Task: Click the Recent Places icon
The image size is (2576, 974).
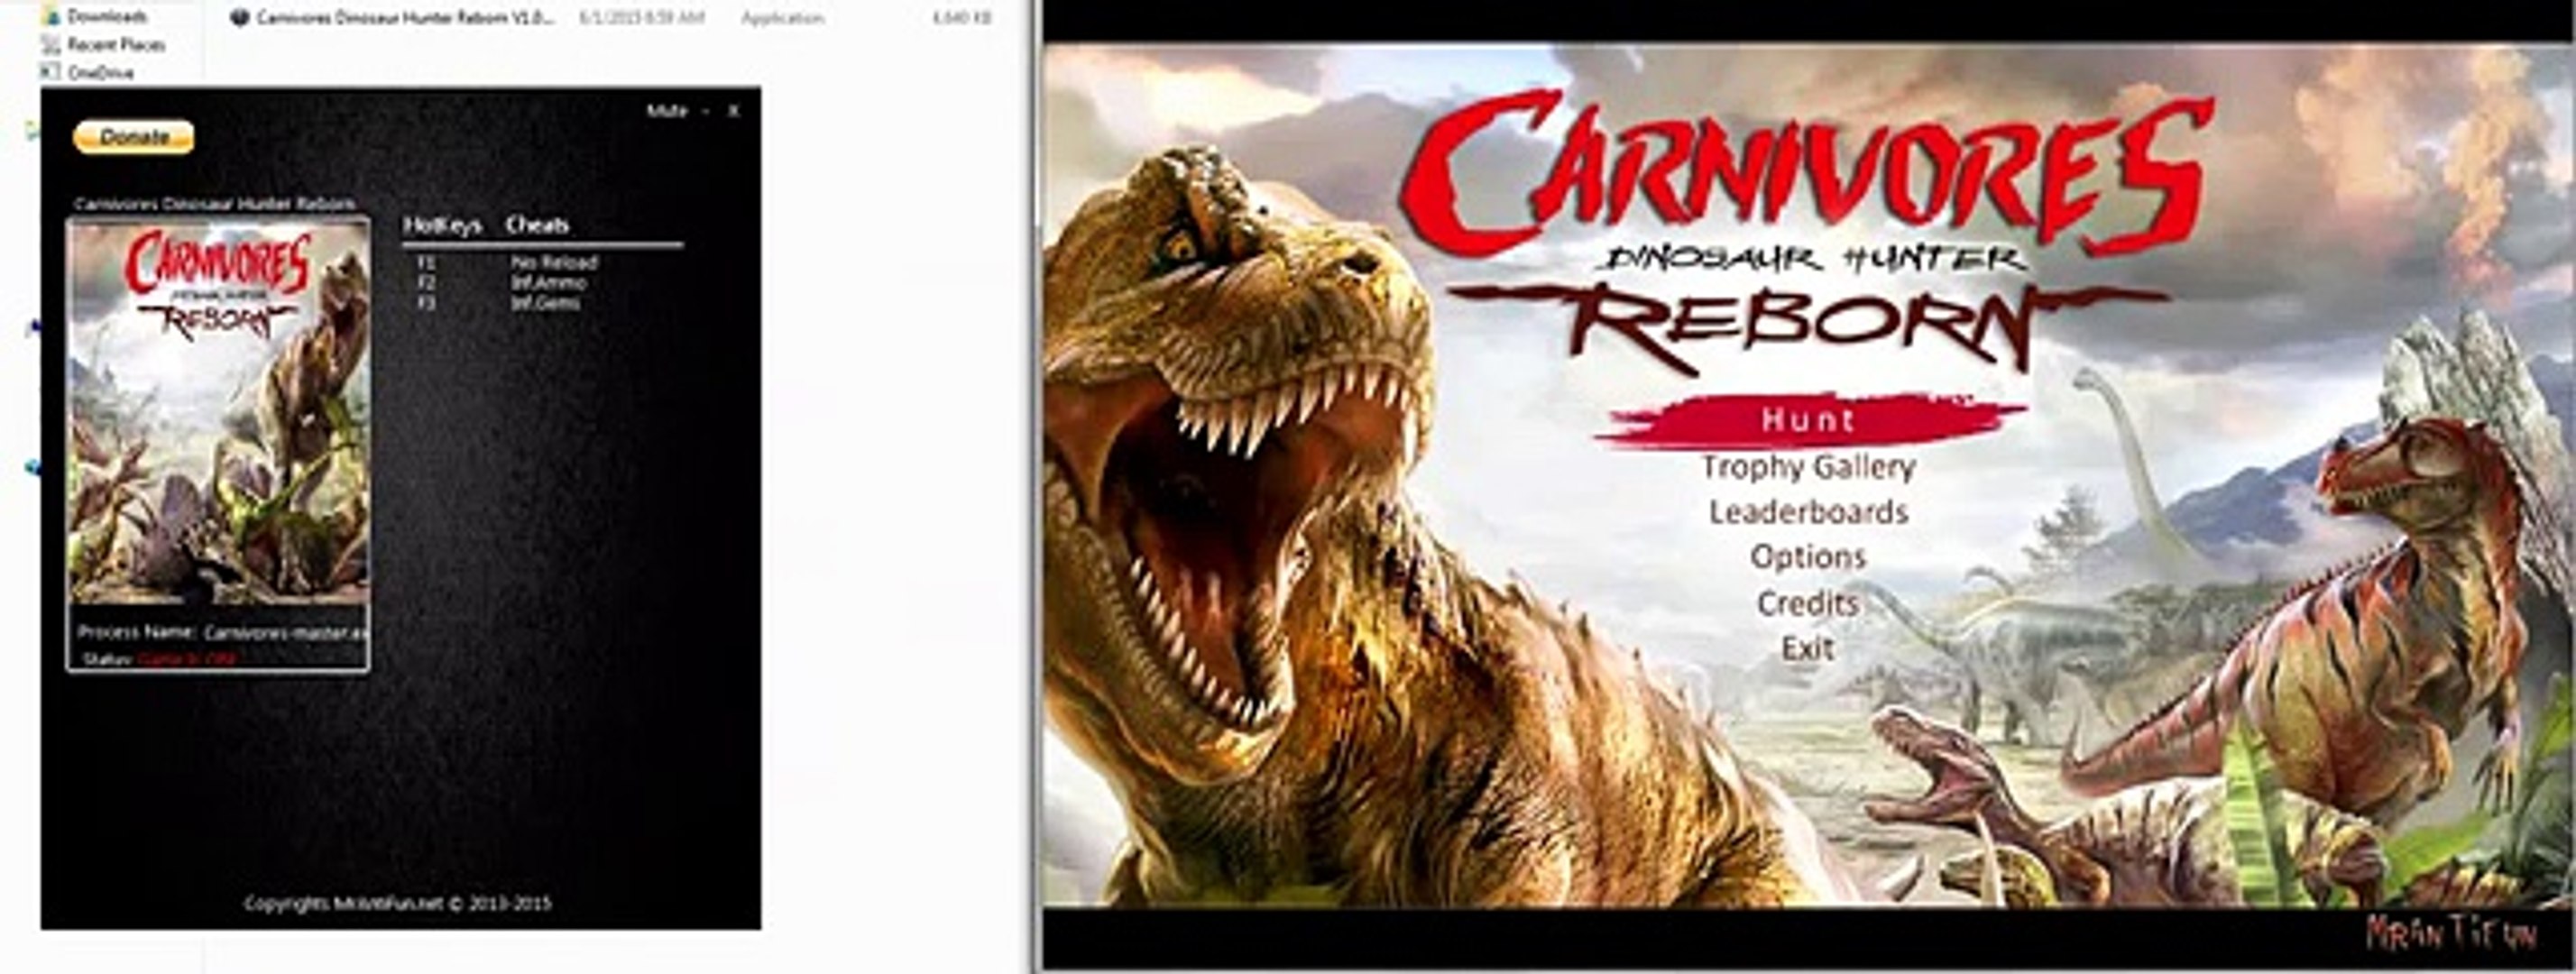Action: 51,44
